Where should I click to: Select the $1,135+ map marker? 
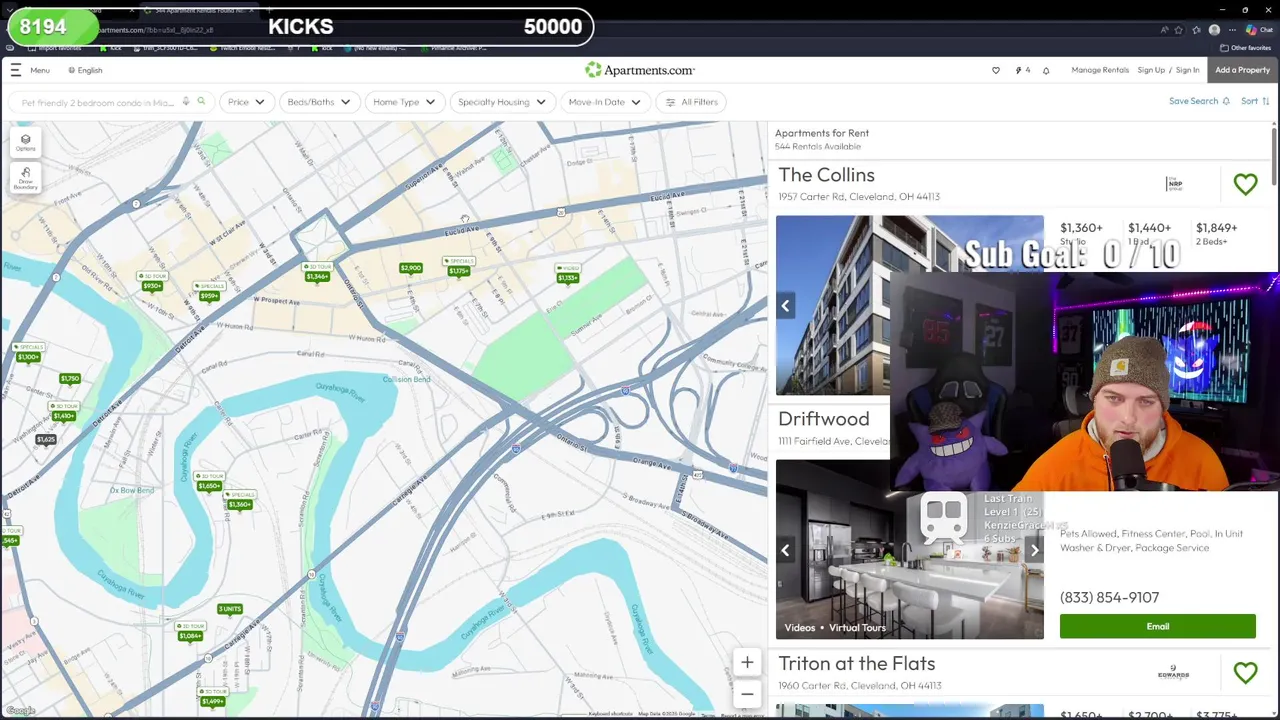pos(568,278)
